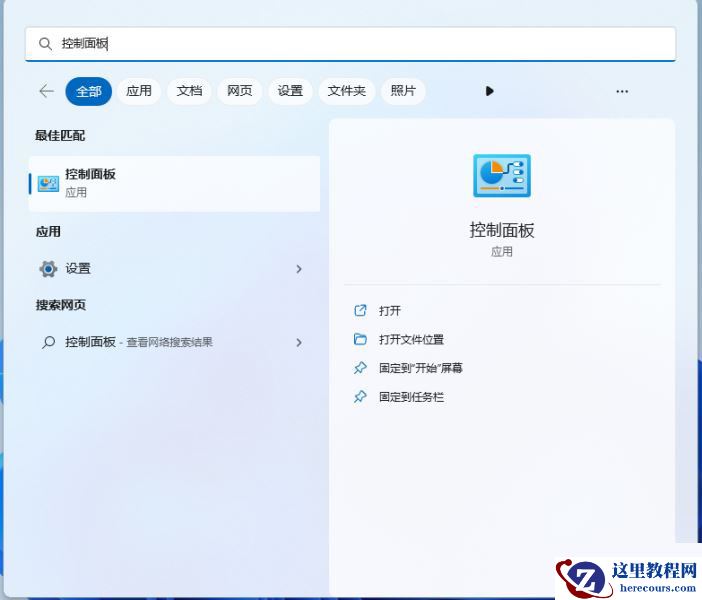
Task: Switch to the 应用 filter tab
Action: [139, 91]
